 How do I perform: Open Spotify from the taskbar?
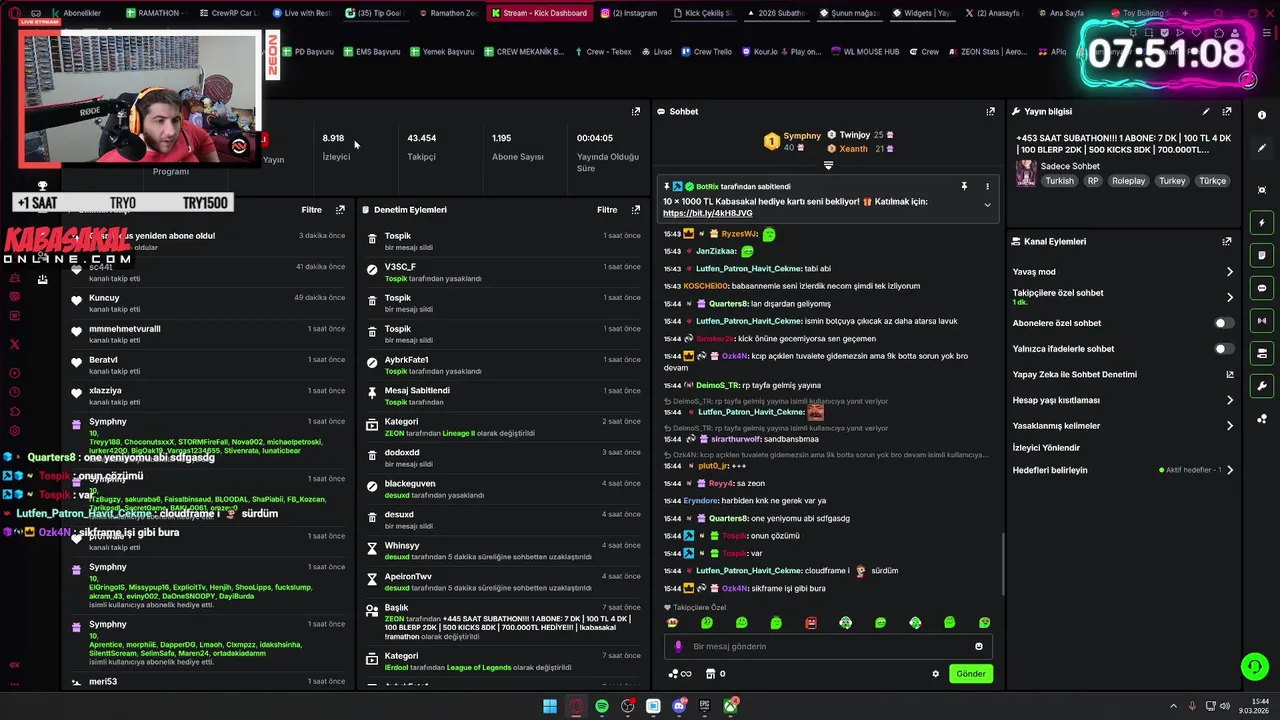point(602,706)
